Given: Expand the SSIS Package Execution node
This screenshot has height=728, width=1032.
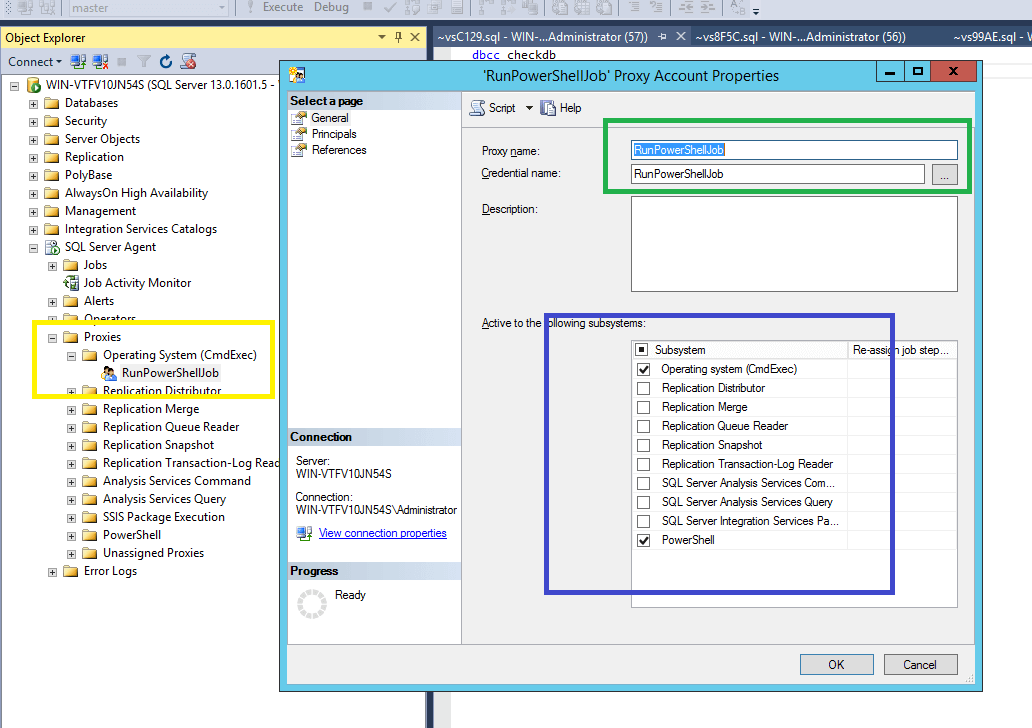Looking at the screenshot, I should point(72,518).
